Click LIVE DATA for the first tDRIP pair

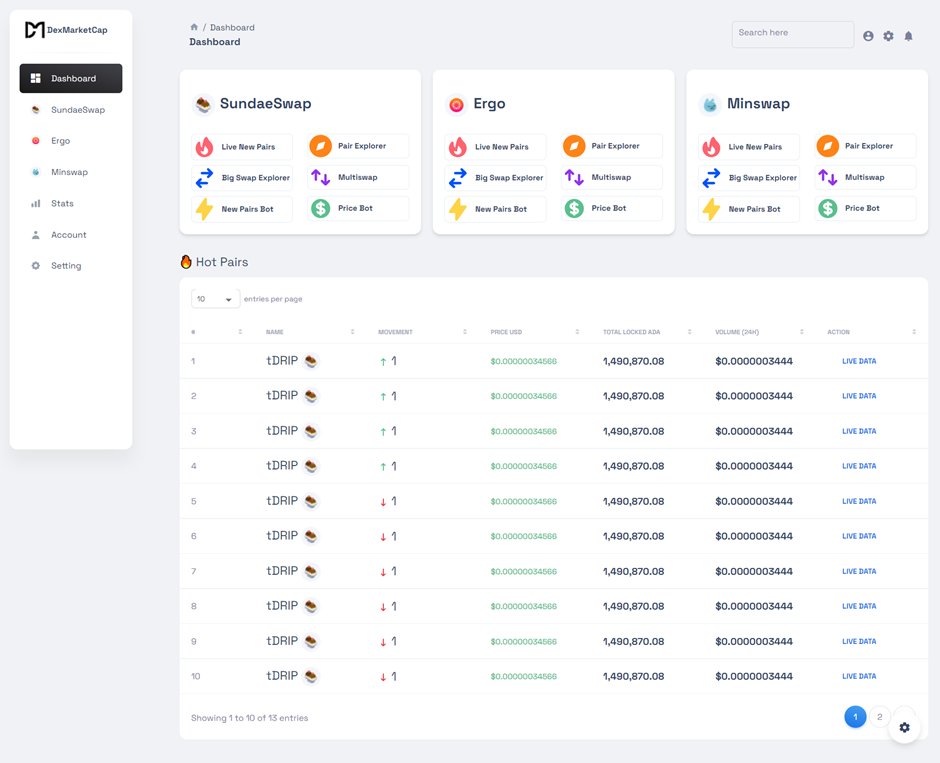coord(859,361)
